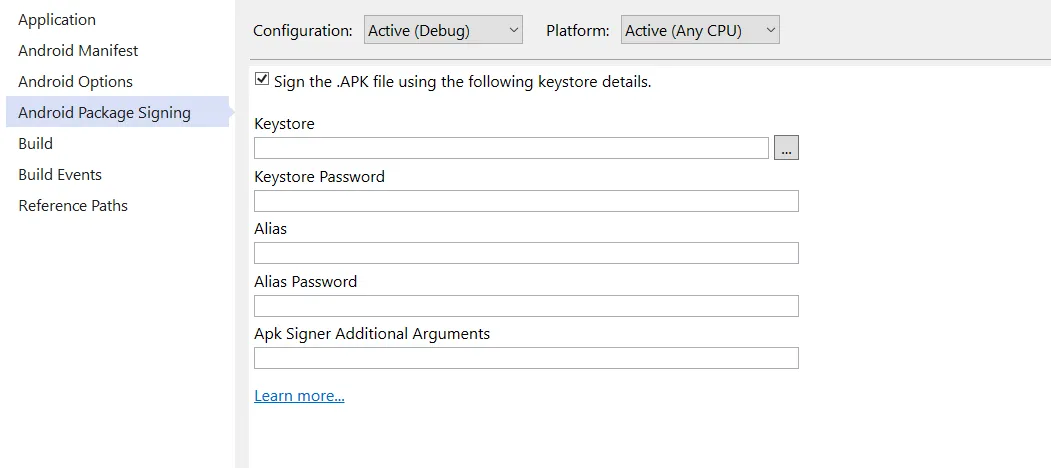Open the Platform dropdown

pos(699,30)
